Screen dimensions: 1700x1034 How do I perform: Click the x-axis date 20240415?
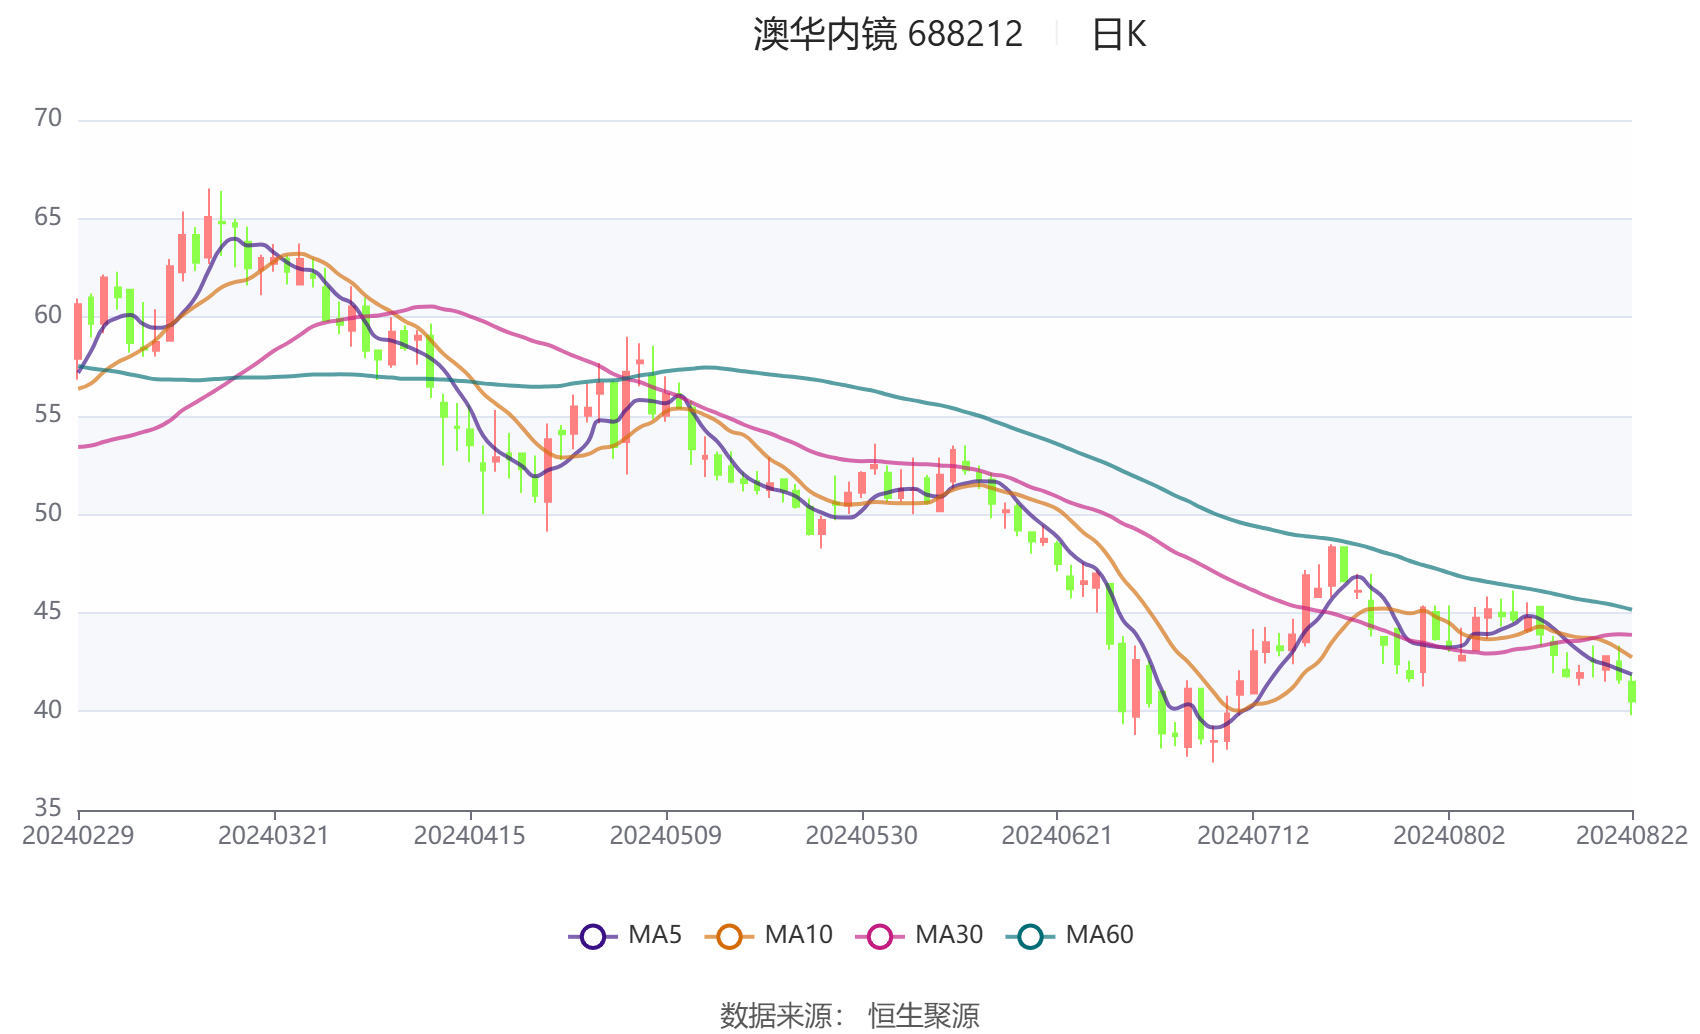tap(470, 836)
